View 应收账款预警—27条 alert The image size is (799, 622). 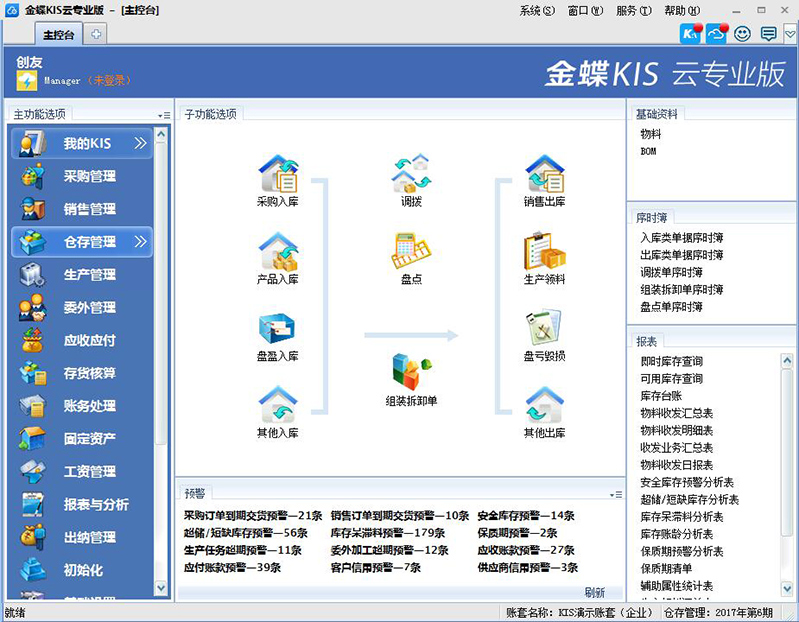pyautogui.click(x=526, y=550)
